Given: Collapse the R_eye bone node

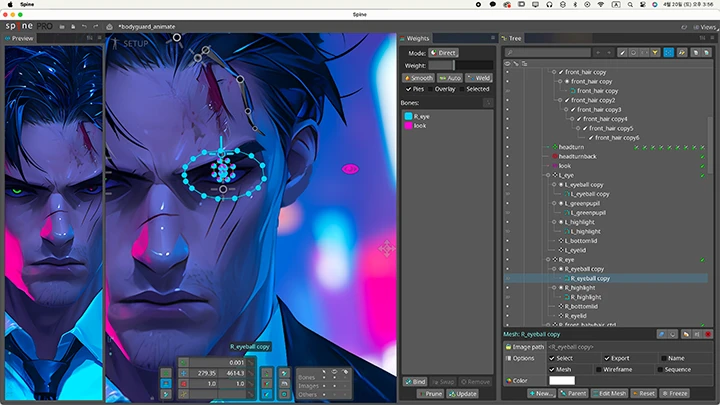Looking at the screenshot, I should (548, 260).
